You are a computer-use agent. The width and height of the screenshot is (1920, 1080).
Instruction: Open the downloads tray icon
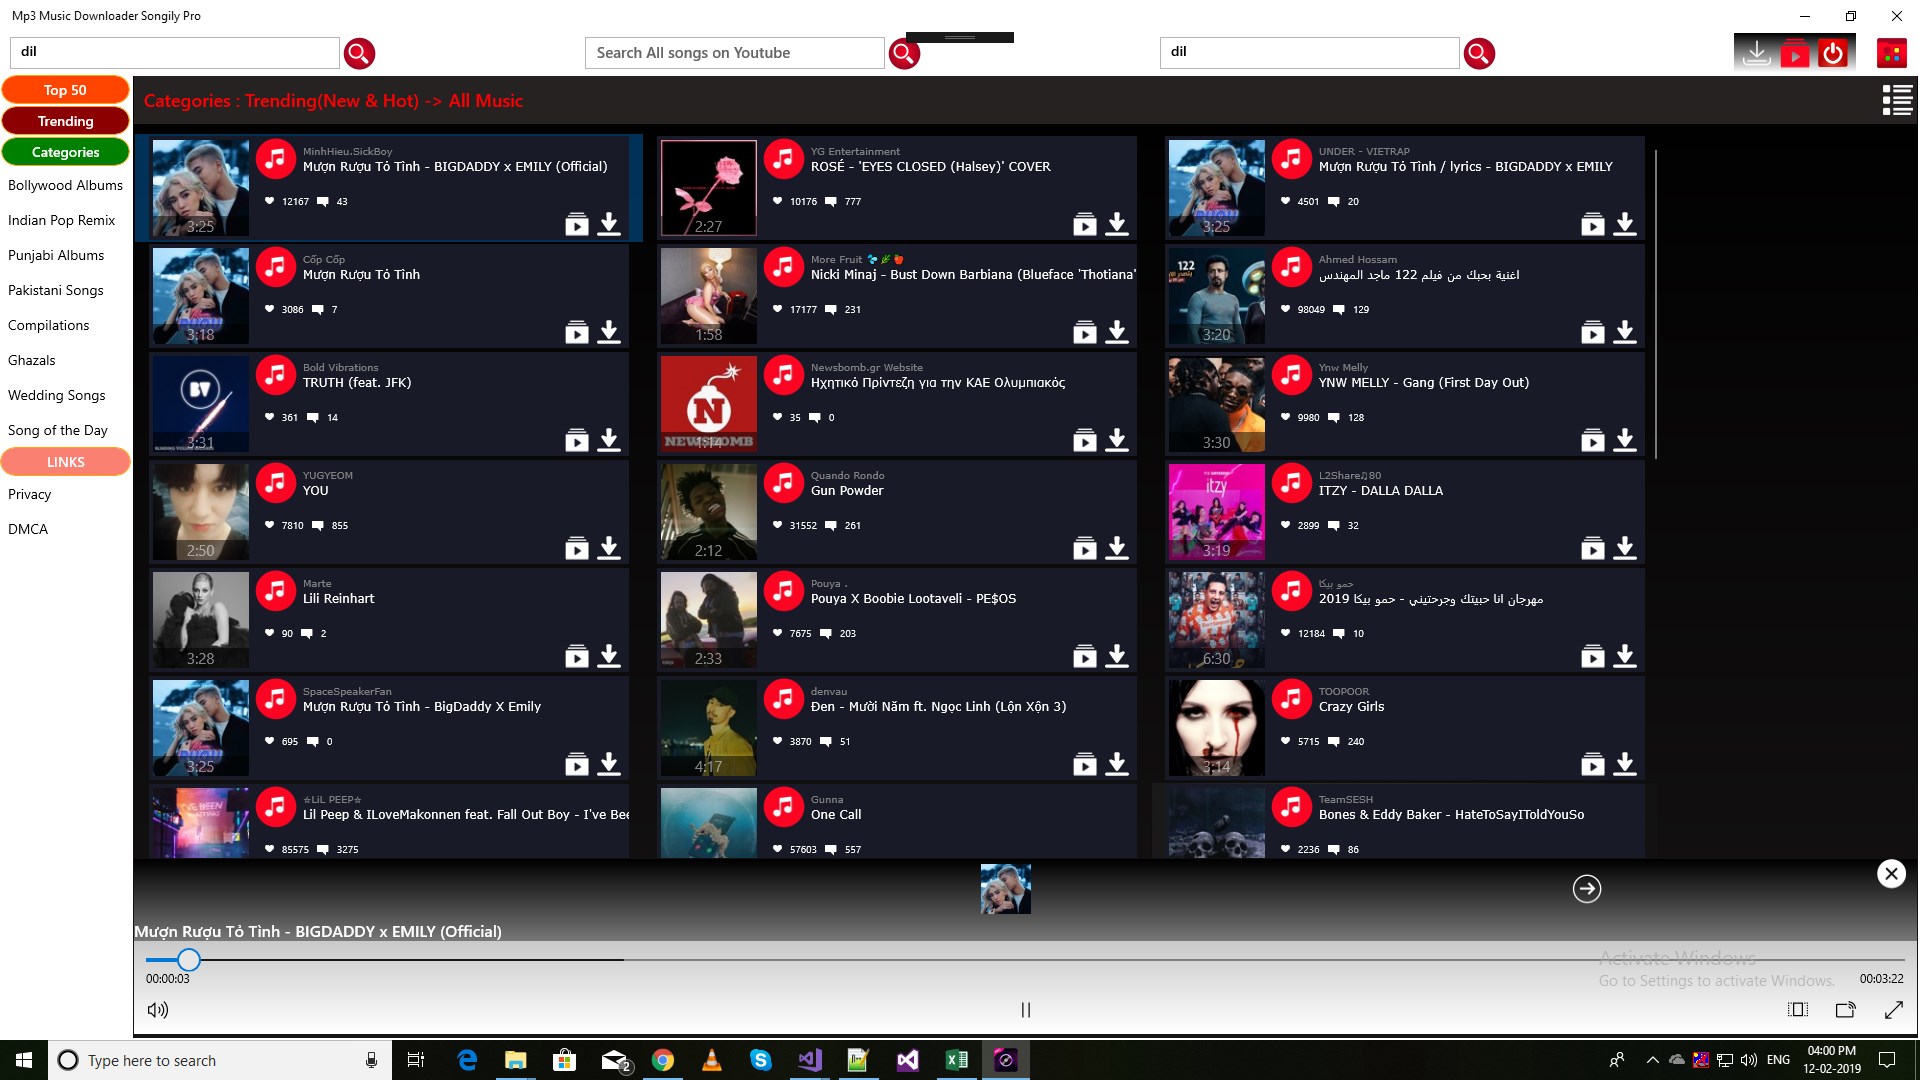(1756, 53)
